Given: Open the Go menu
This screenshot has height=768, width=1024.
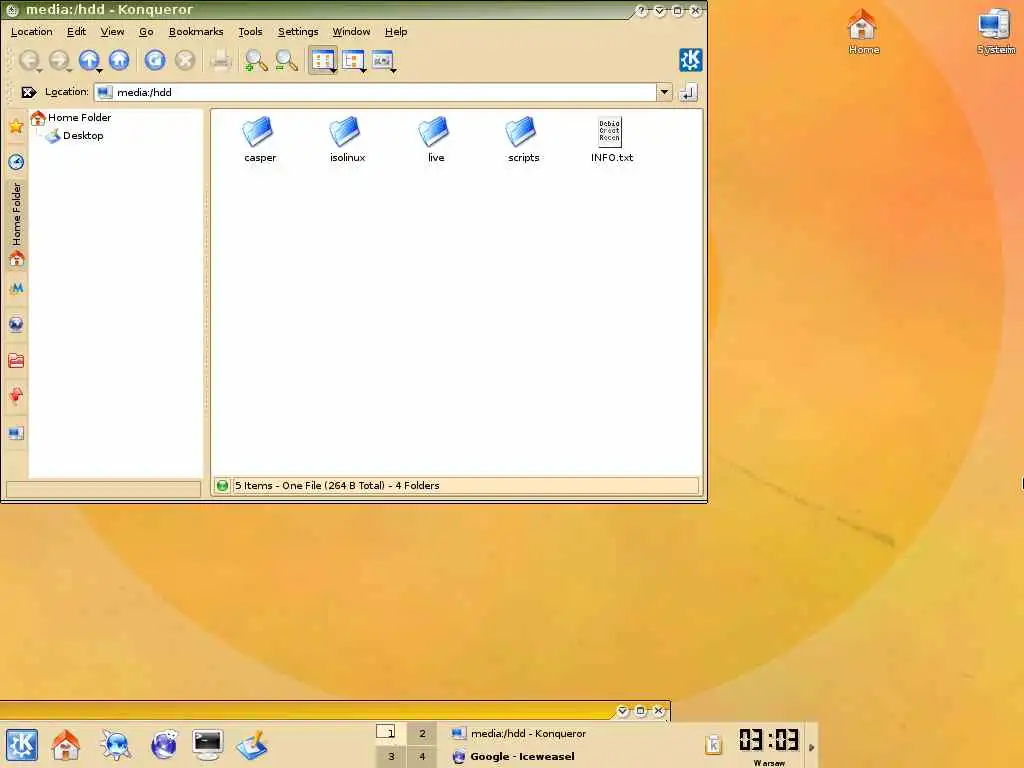Looking at the screenshot, I should click(146, 31).
